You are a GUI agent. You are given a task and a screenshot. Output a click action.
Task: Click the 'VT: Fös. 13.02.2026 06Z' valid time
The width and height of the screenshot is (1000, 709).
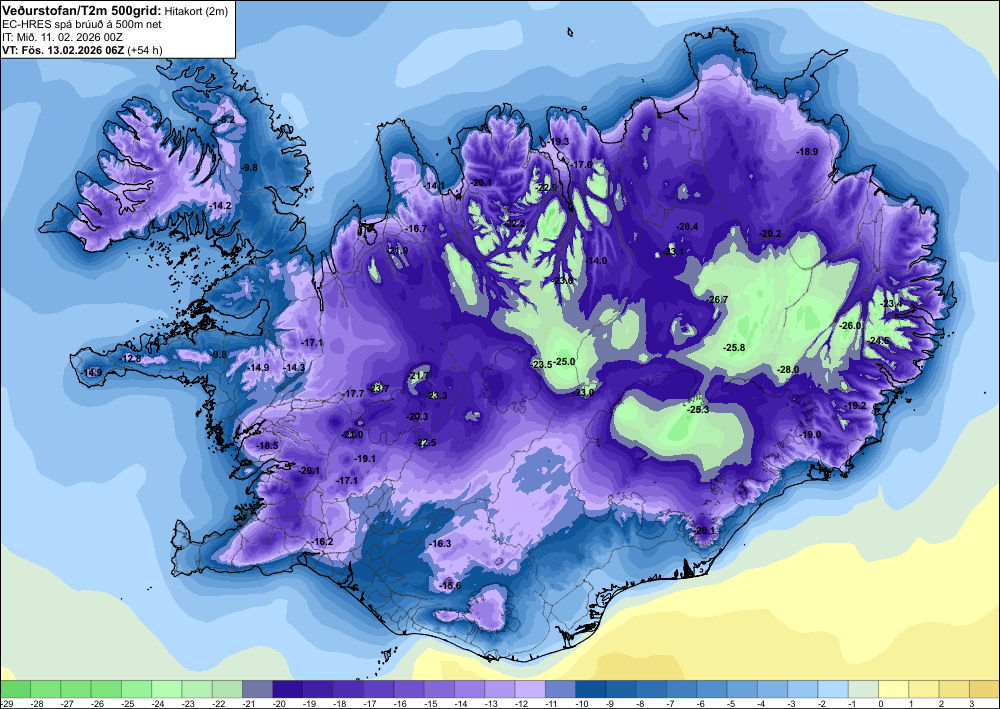(63, 50)
